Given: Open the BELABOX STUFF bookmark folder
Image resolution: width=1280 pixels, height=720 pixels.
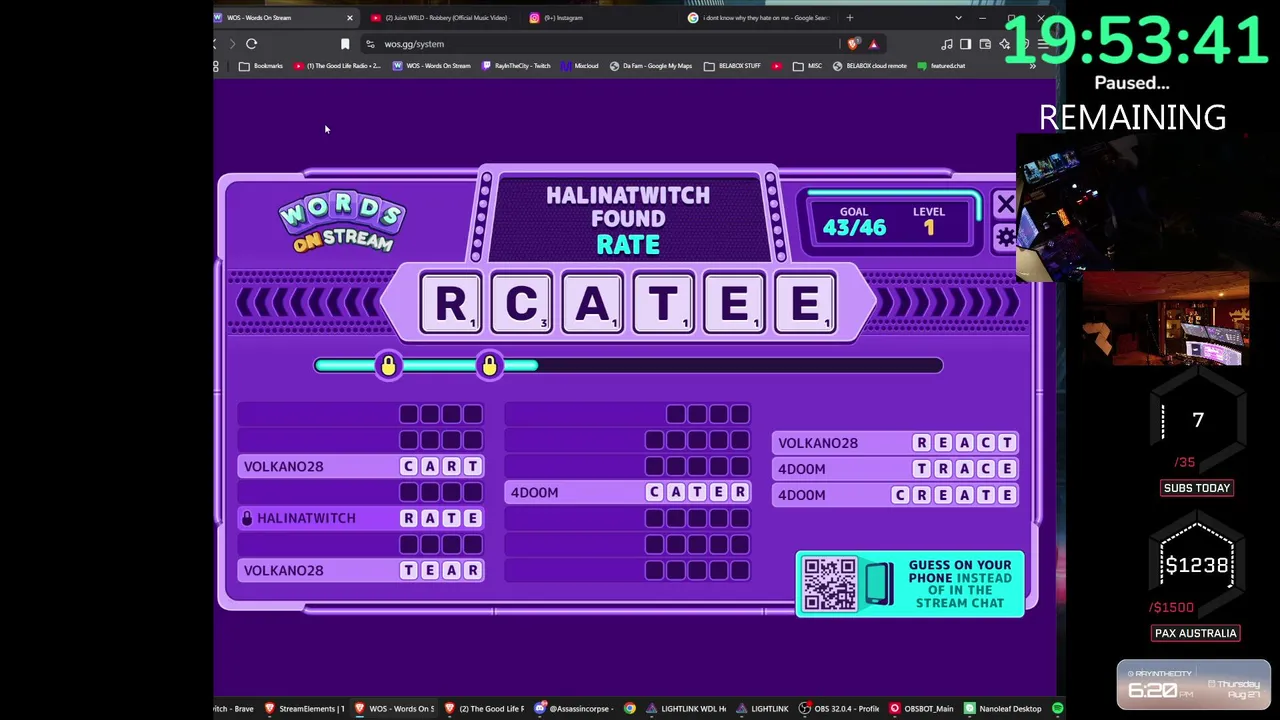Looking at the screenshot, I should pos(732,66).
